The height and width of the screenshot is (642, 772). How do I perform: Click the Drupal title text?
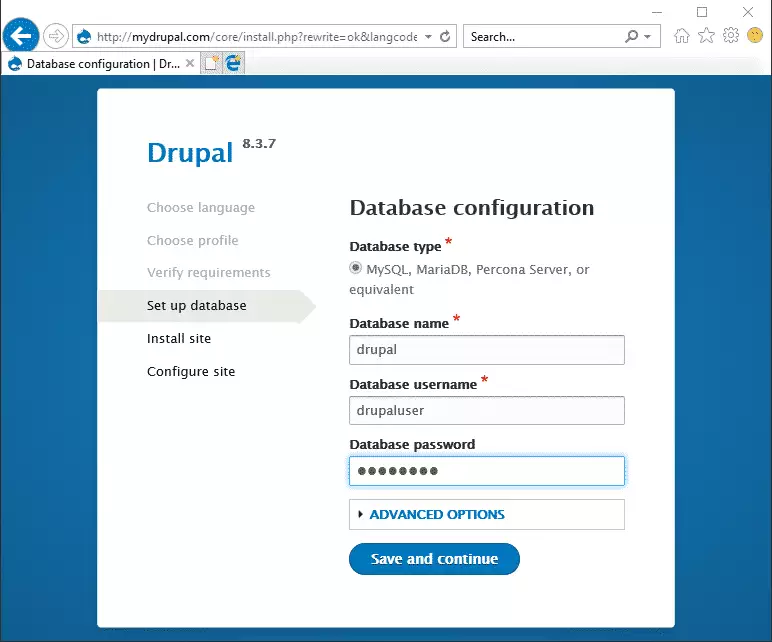coord(190,153)
